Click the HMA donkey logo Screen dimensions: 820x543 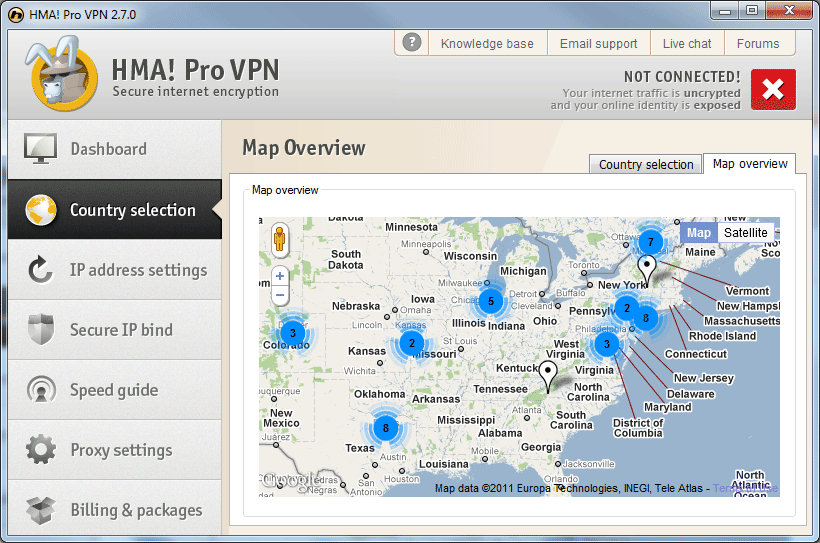62,73
